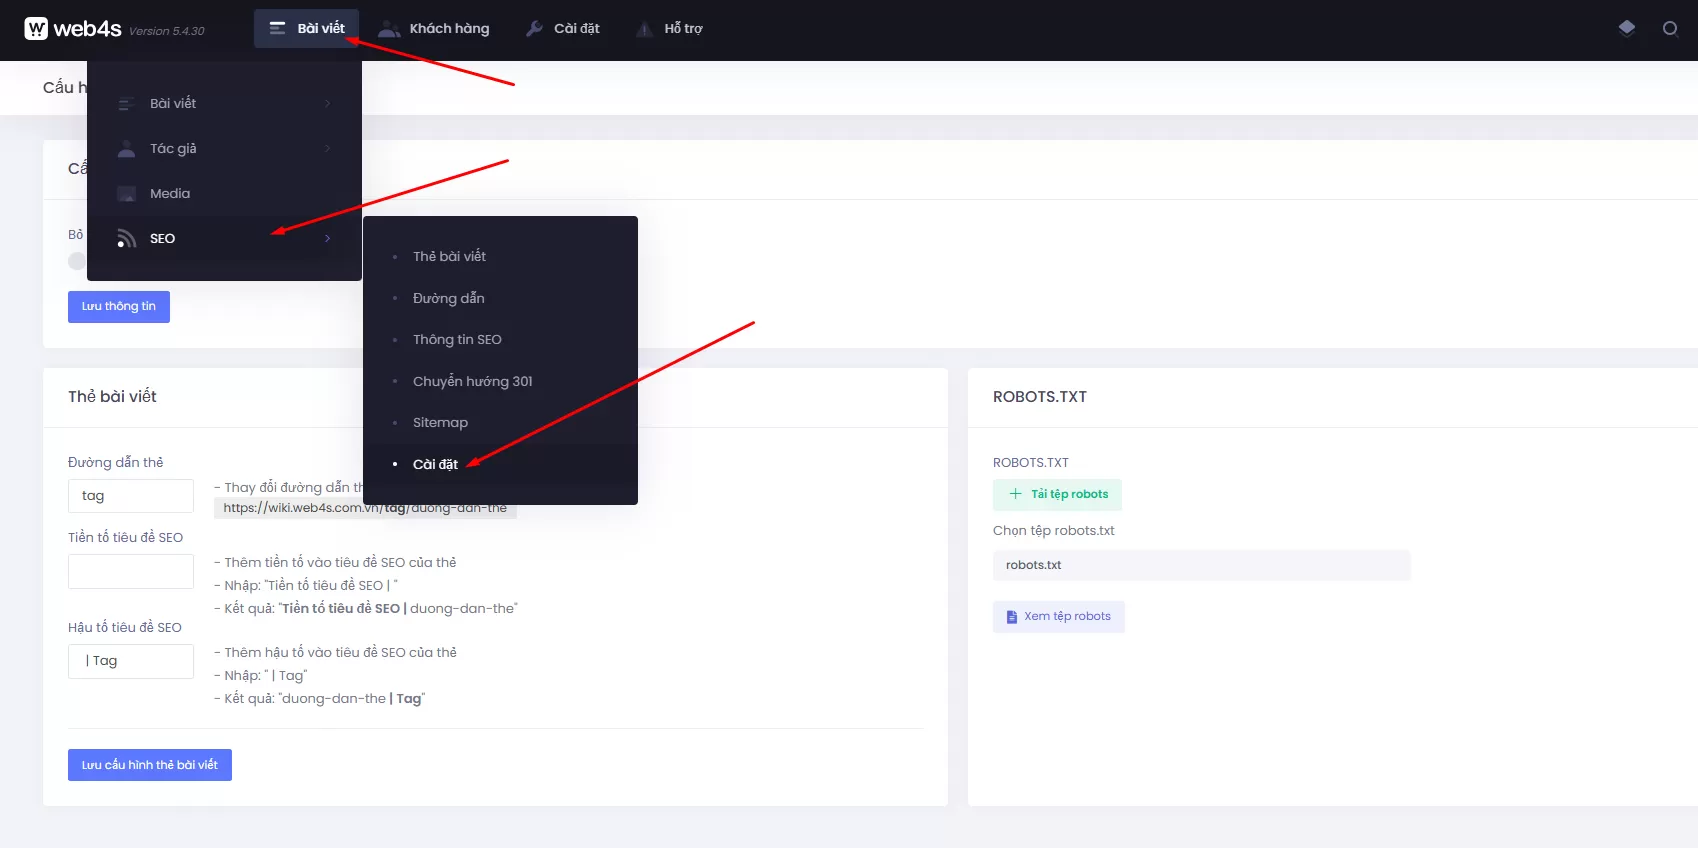Click the Media image icon in dropdown
The image size is (1698, 848).
(x=127, y=194)
